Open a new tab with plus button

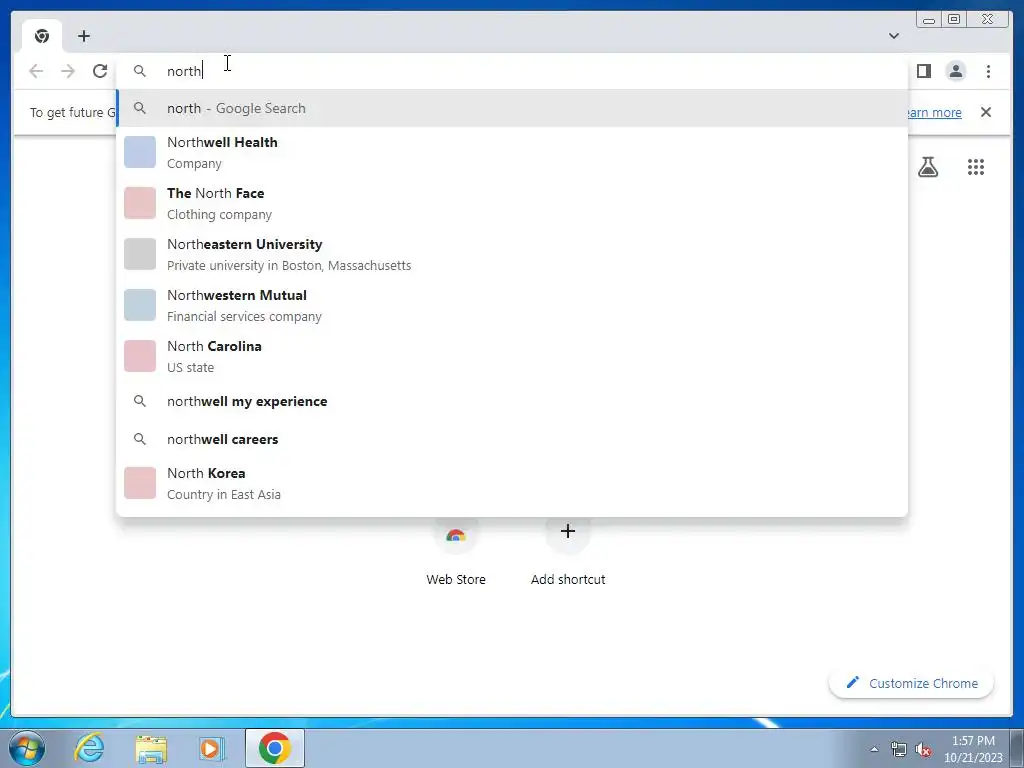[x=84, y=36]
